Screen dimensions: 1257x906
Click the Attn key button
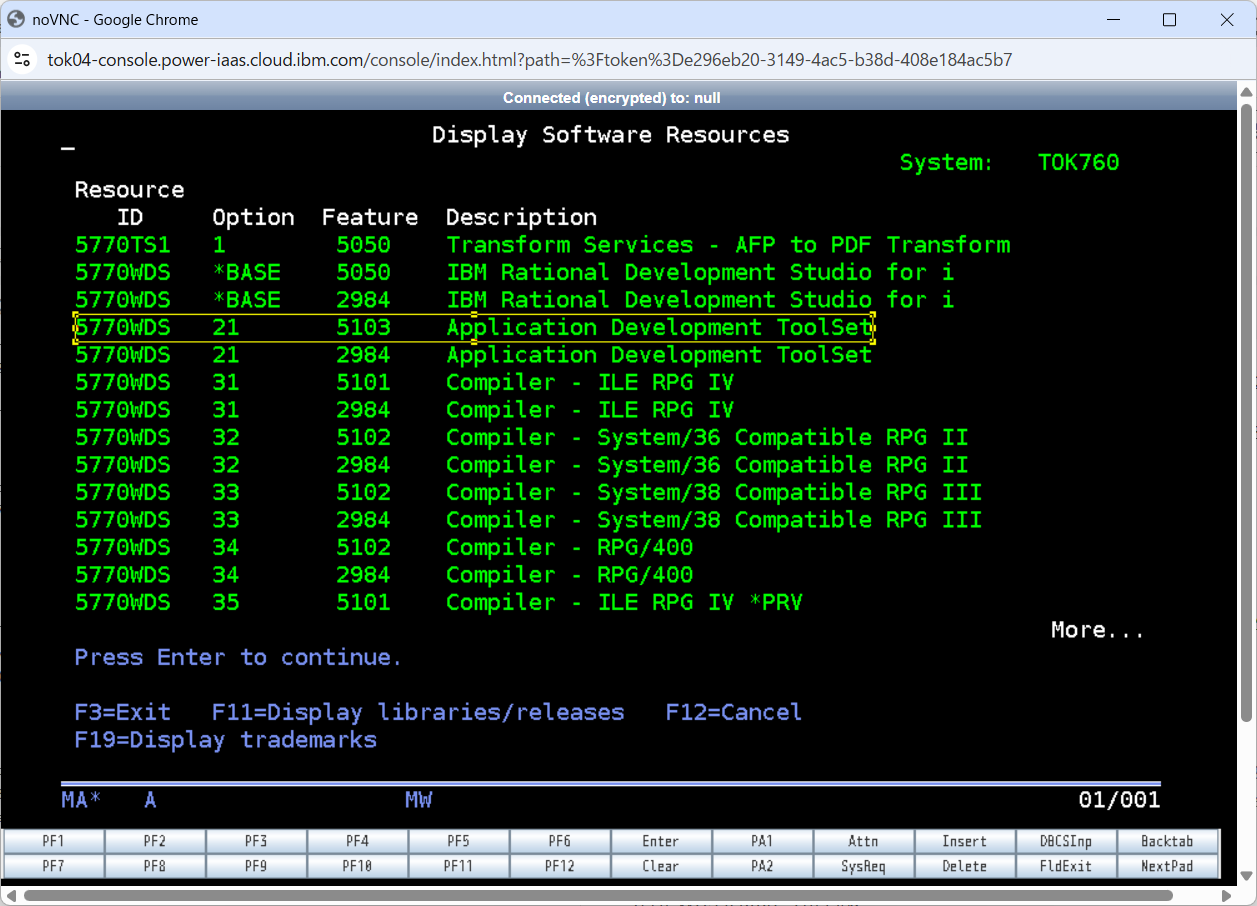pos(864,841)
